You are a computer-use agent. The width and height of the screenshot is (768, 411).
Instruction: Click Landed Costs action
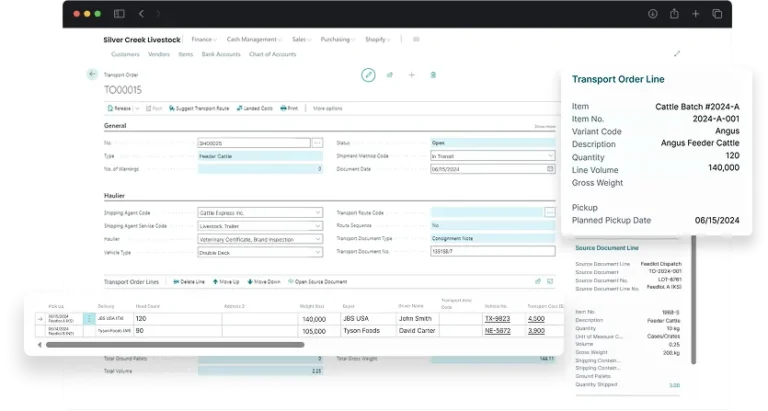point(255,108)
